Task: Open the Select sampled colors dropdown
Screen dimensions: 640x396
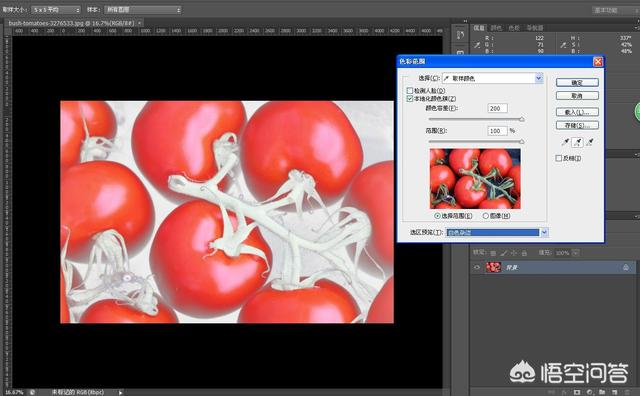Action: pos(493,78)
